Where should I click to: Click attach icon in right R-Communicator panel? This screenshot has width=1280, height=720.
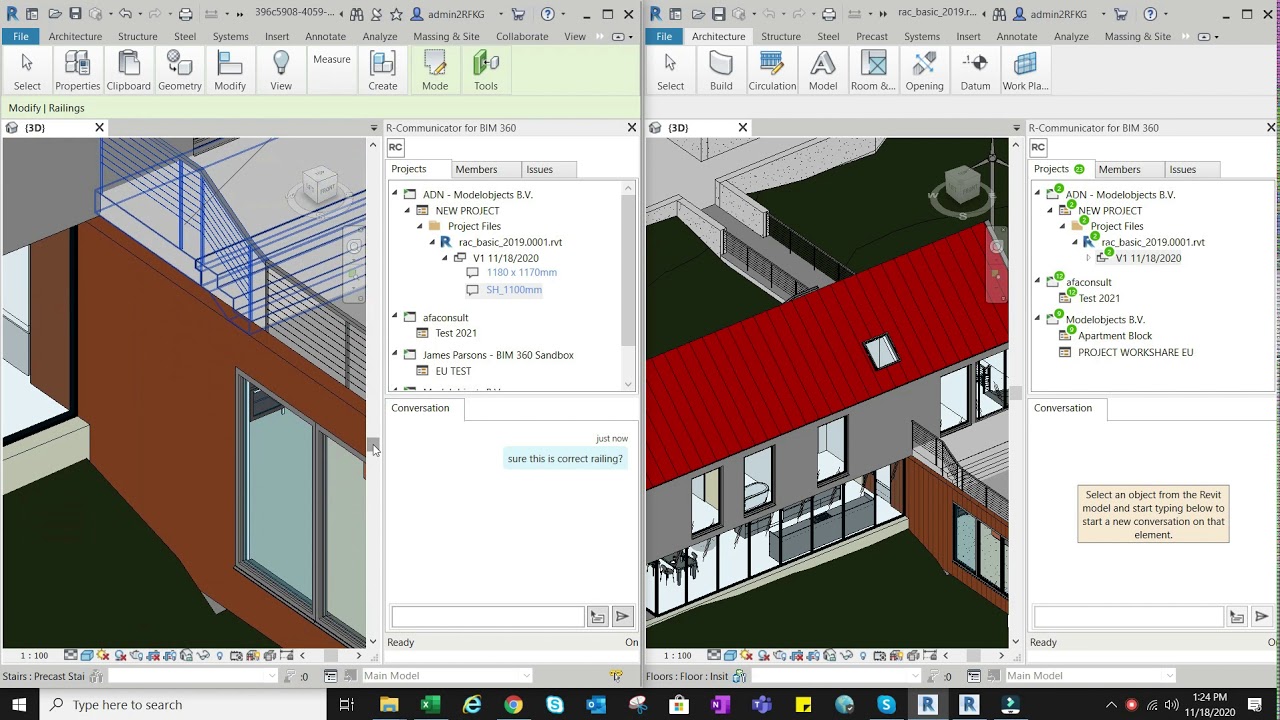[x=1237, y=617]
